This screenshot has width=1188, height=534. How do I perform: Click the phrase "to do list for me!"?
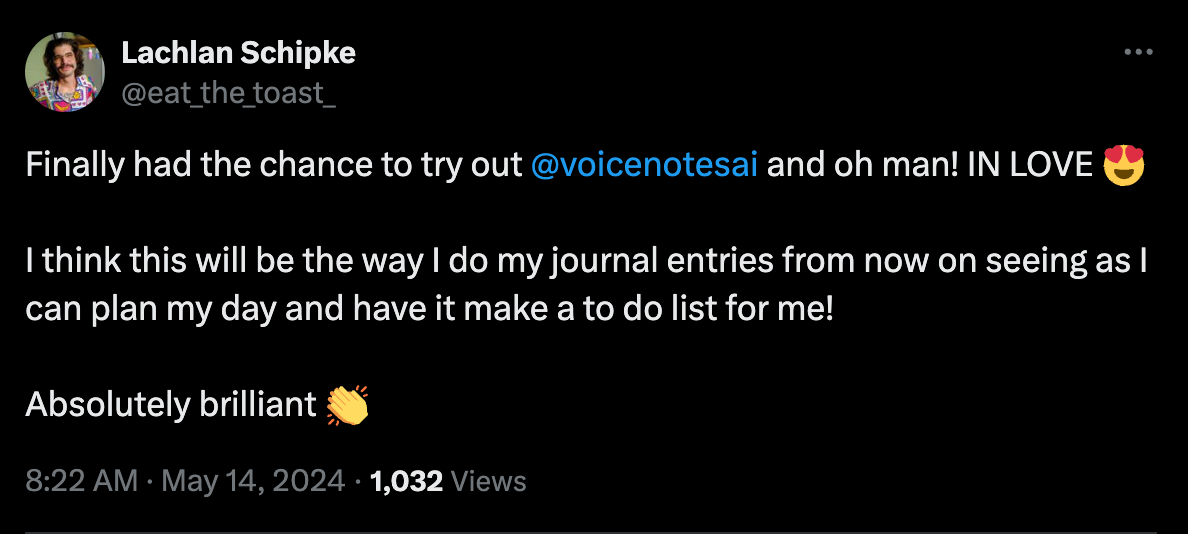(728, 308)
